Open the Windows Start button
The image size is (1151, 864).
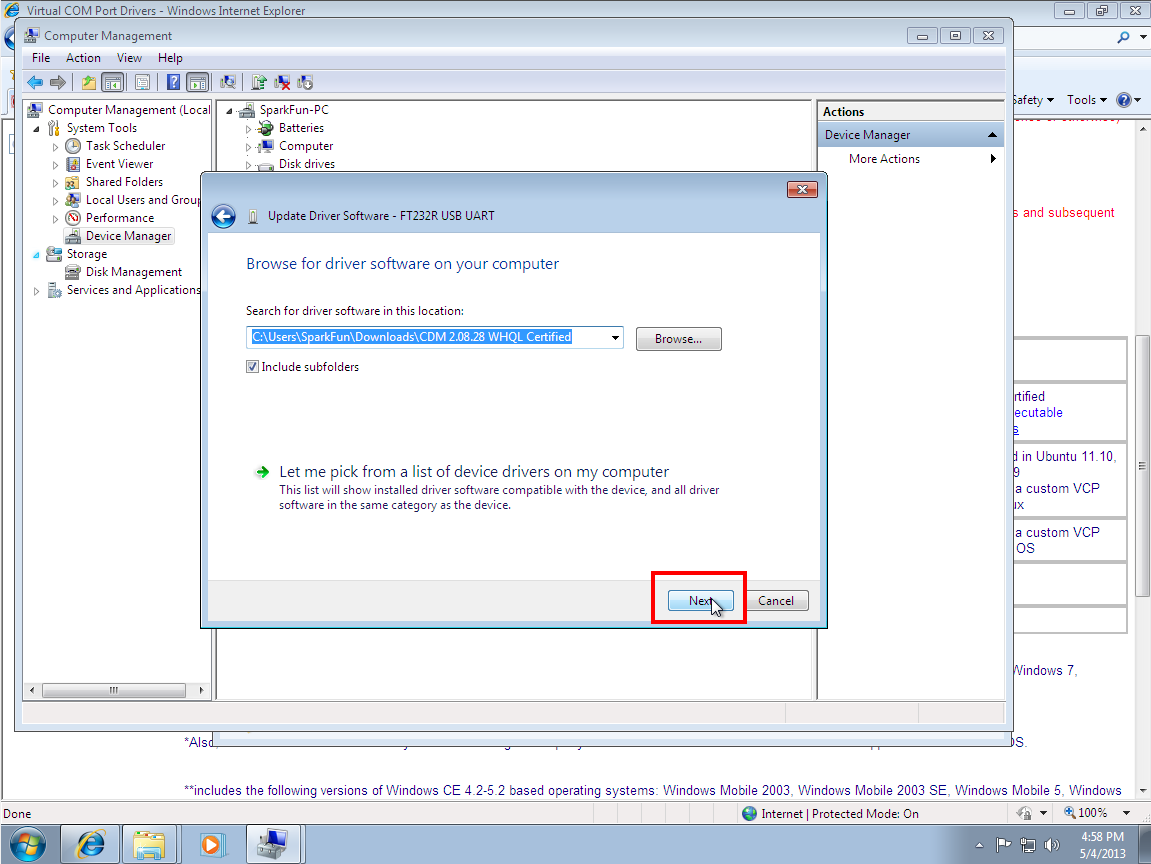(x=28, y=844)
